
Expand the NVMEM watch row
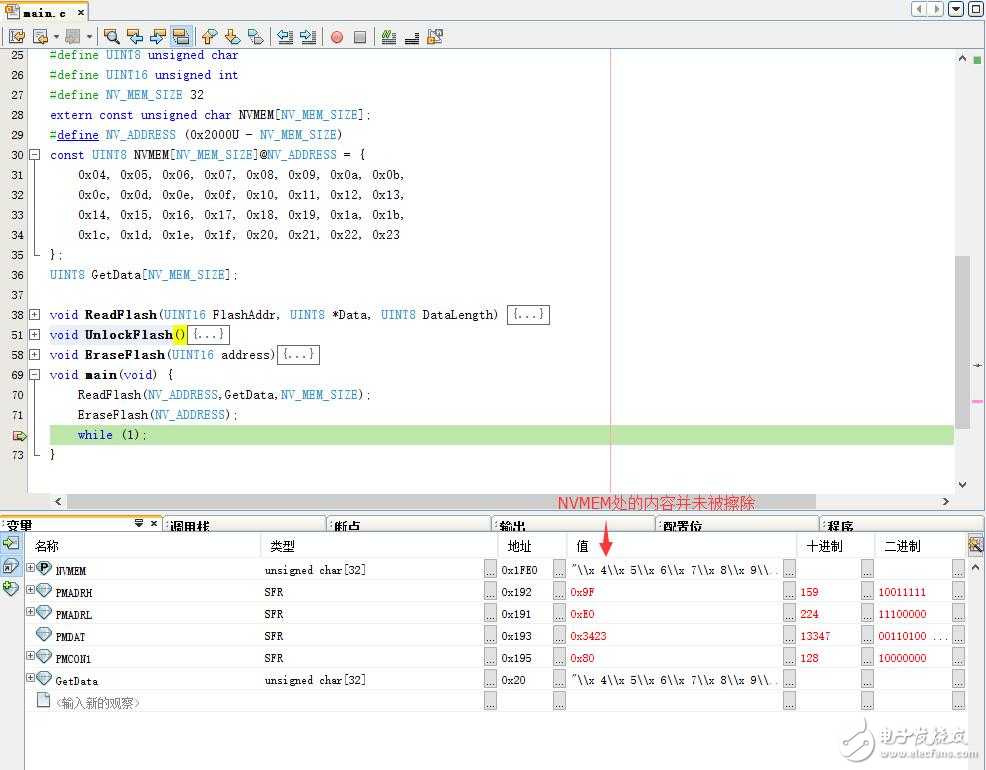point(30,568)
